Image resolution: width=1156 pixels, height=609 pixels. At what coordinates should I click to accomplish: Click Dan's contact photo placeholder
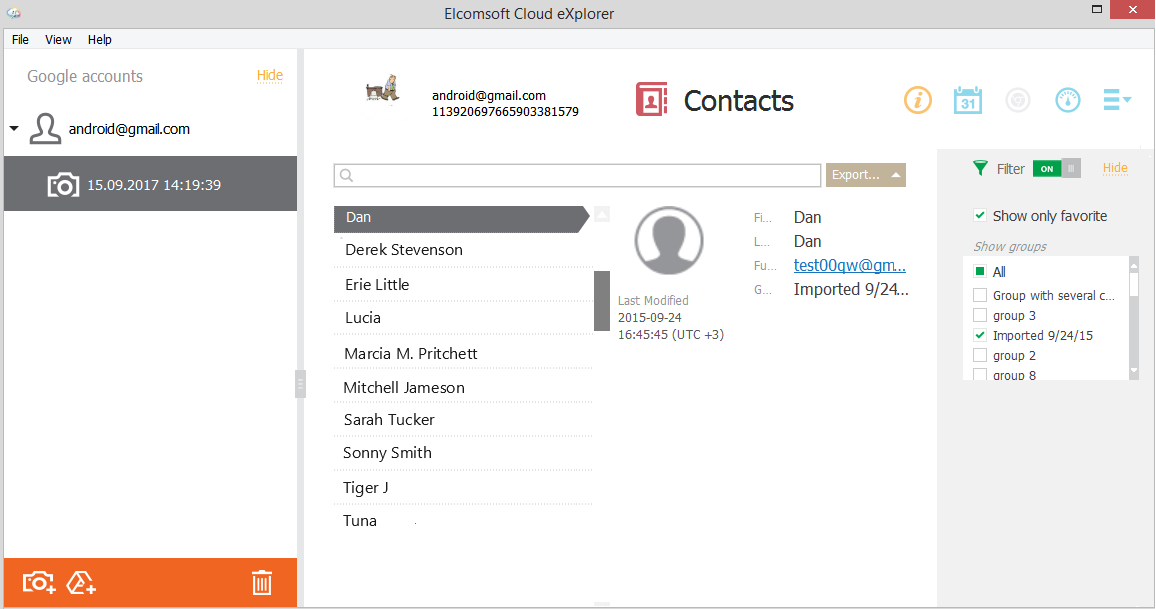(669, 240)
